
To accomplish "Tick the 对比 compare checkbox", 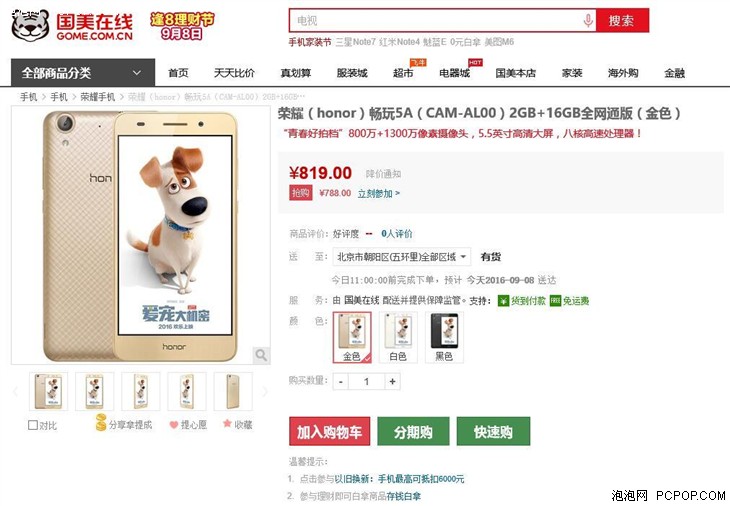I will [x=33, y=425].
